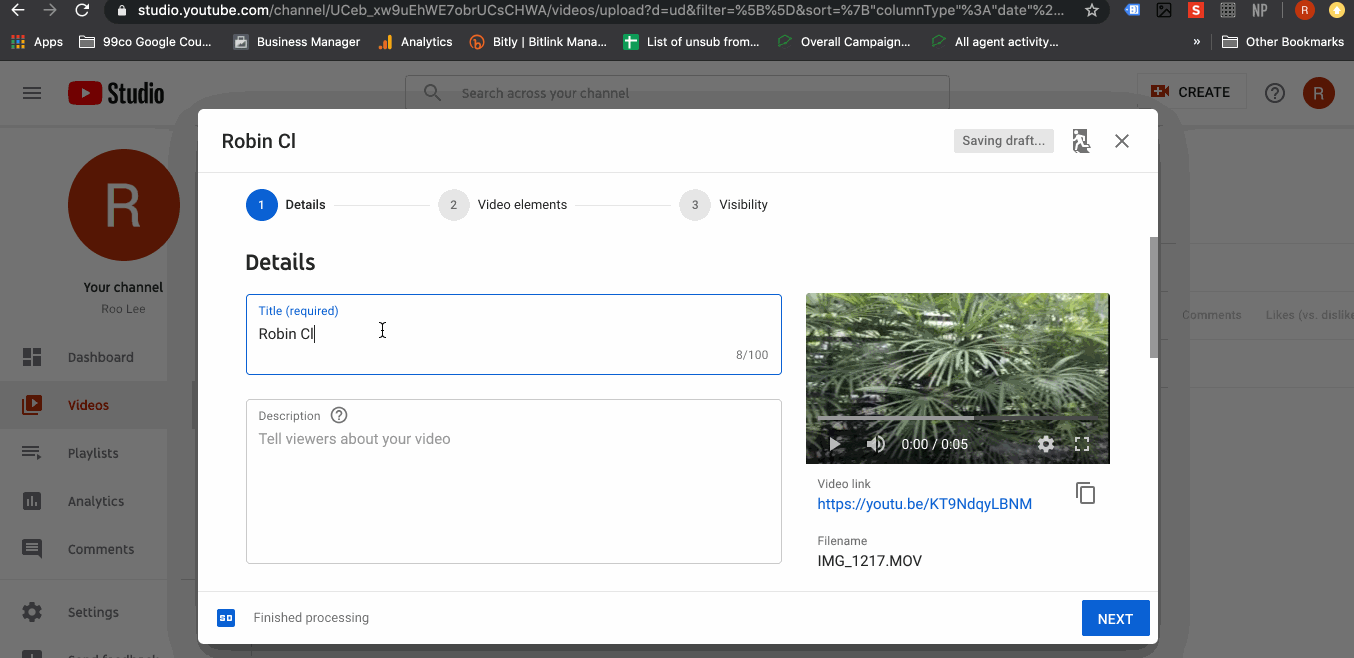This screenshot has width=1354, height=658.
Task: Open the help question mark icon
Action: click(1274, 93)
